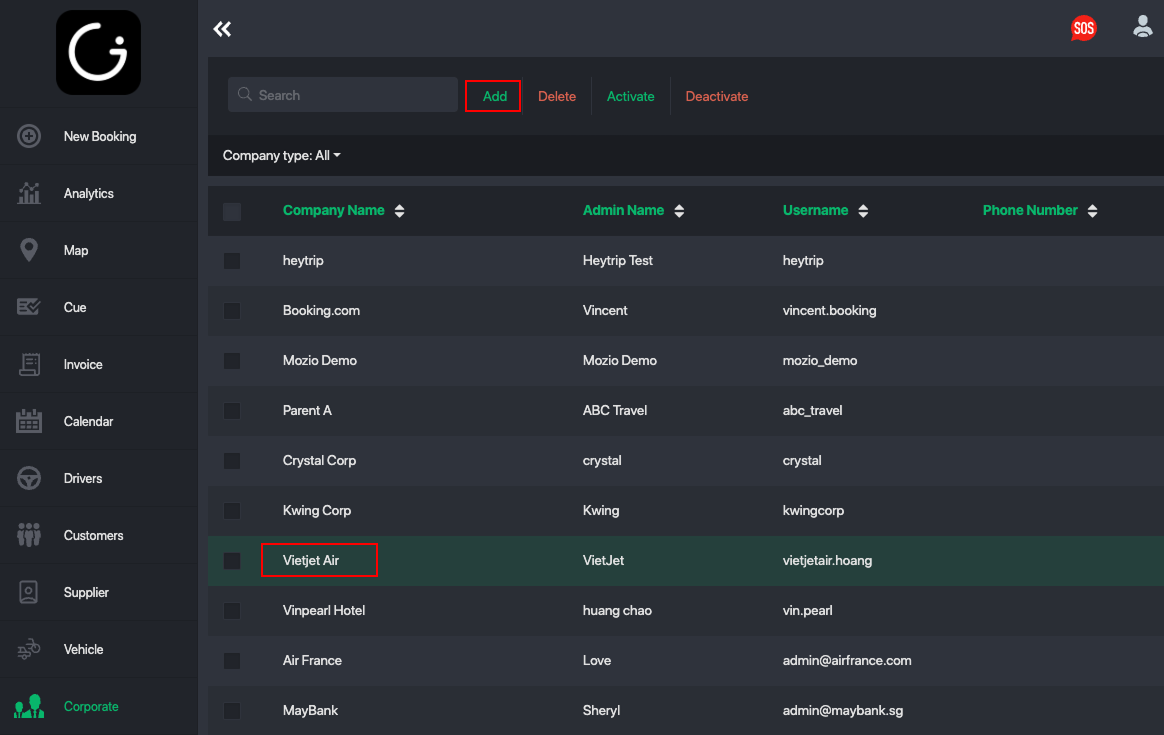
Task: Check the MayBank row checkbox
Action: pyautogui.click(x=232, y=710)
